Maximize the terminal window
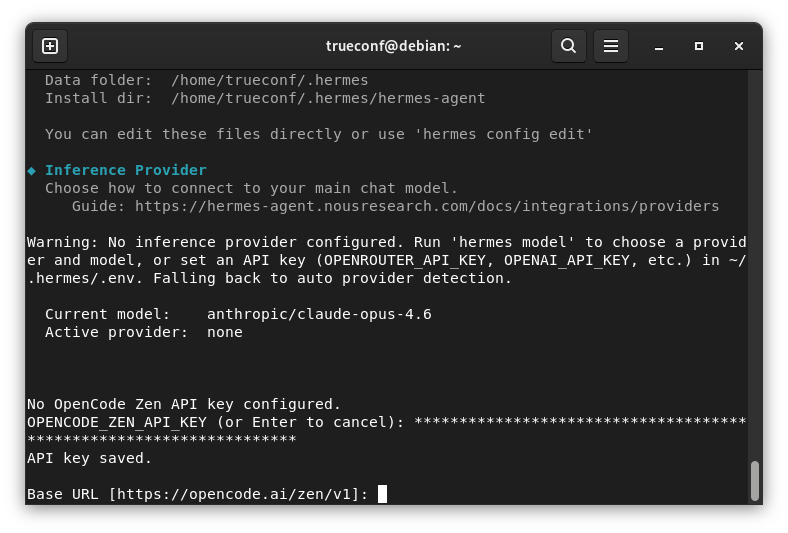Viewport: 788px width, 533px height. coord(699,46)
